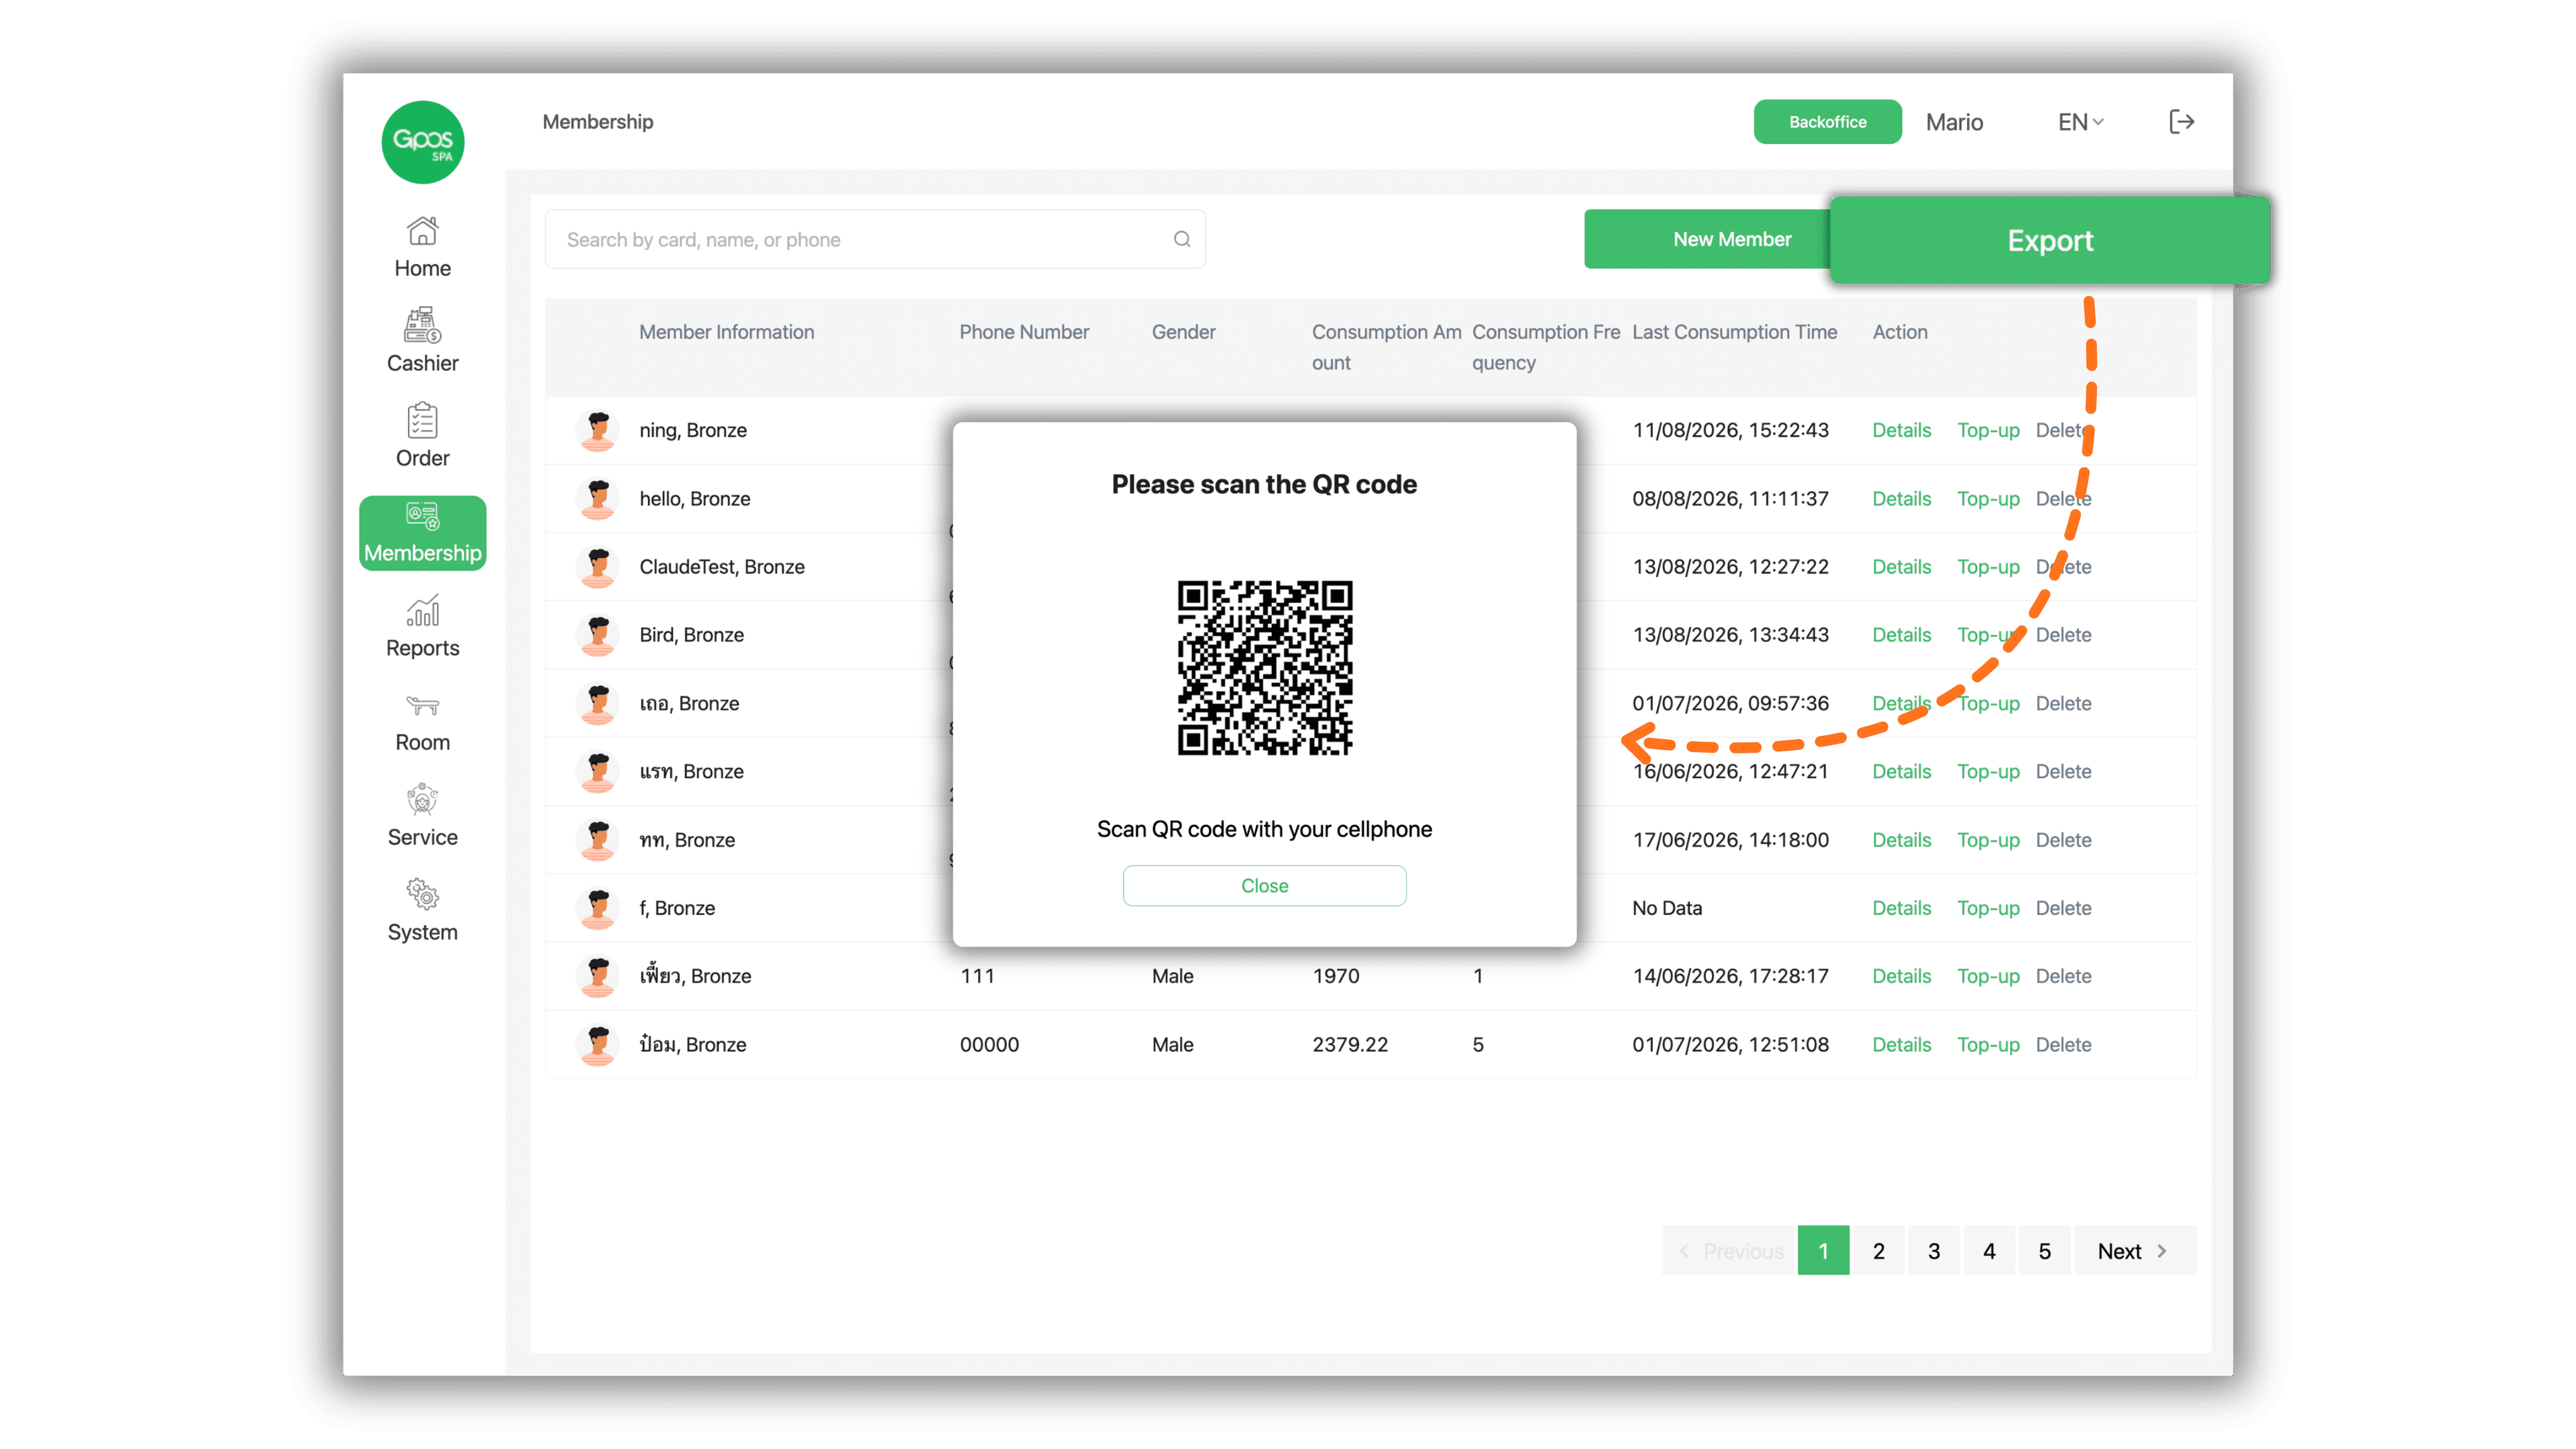2576x1449 pixels.
Task: Open Details for member ป๋อม
Action: click(x=1902, y=1044)
